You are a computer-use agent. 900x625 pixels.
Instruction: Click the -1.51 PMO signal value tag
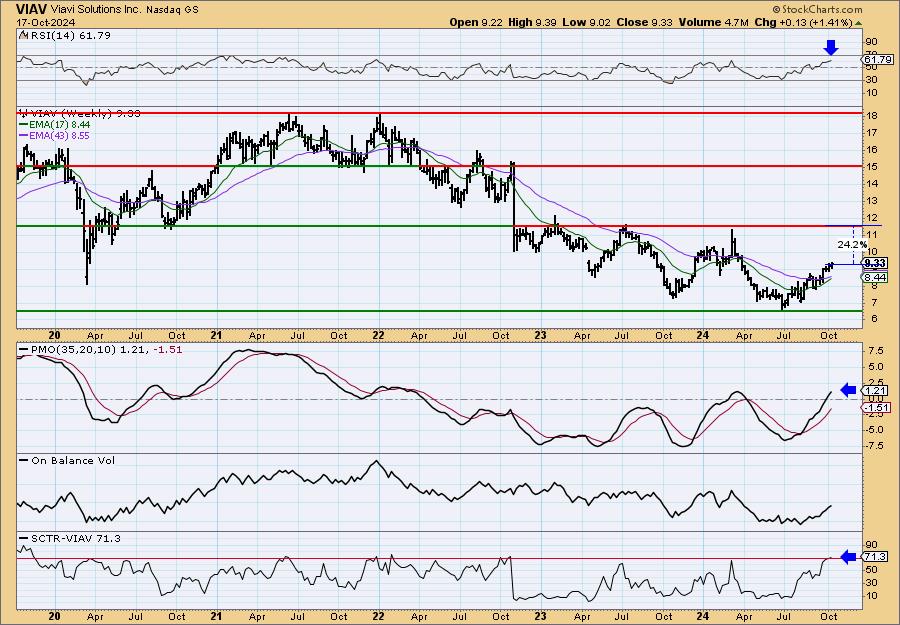(x=876, y=407)
